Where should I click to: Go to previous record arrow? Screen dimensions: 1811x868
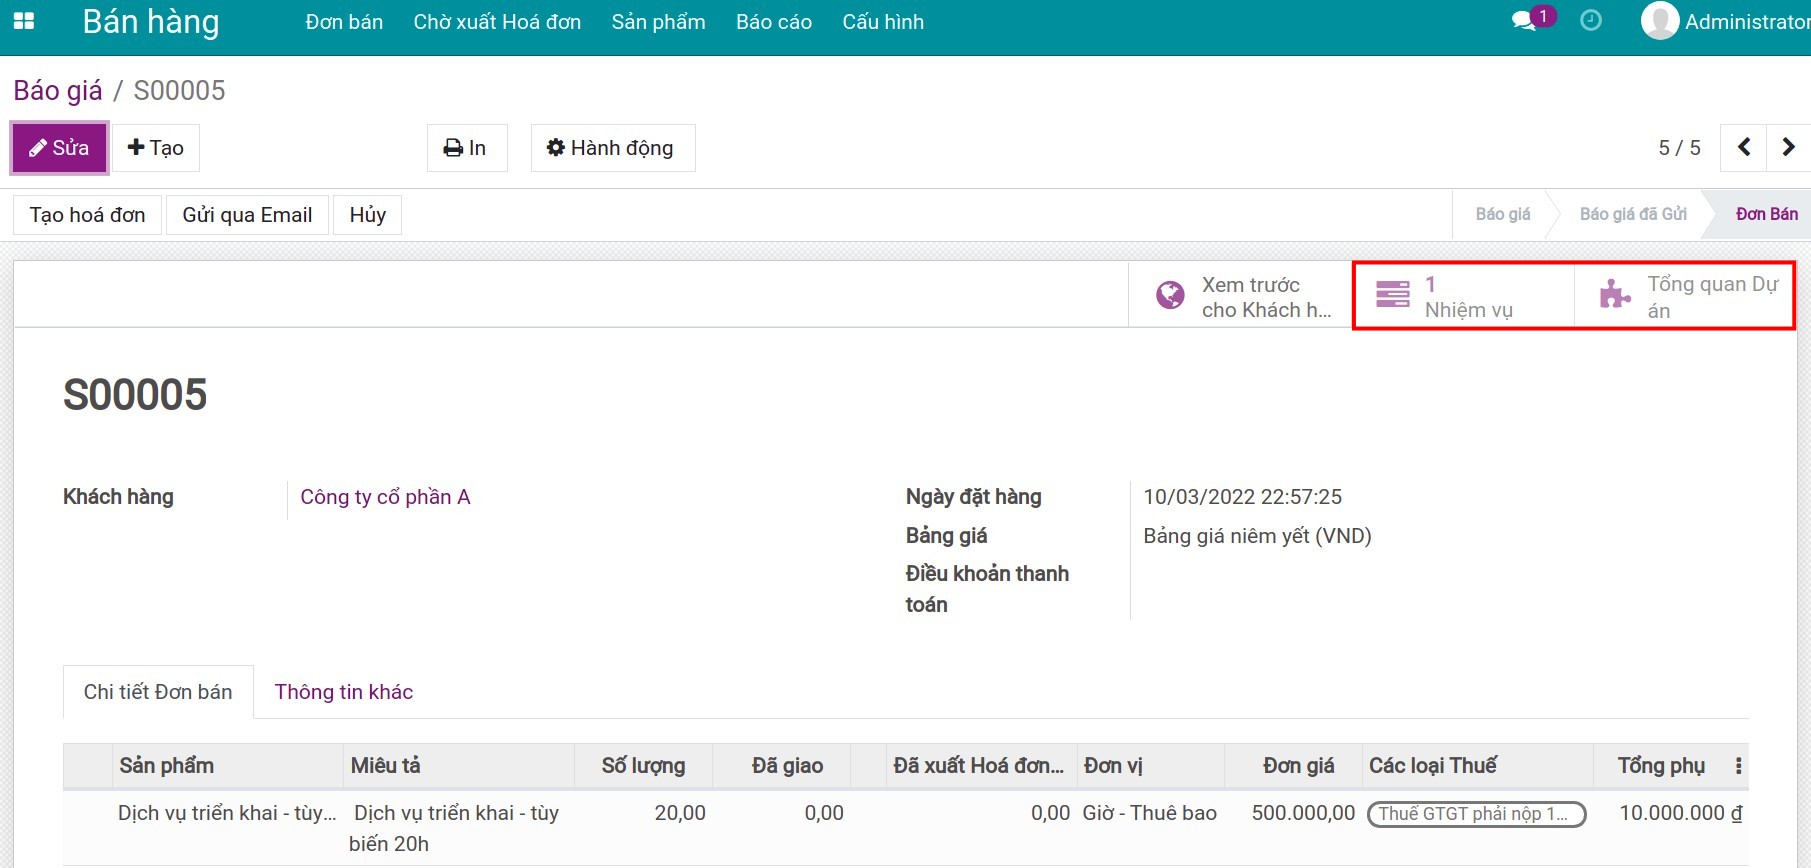(1743, 147)
